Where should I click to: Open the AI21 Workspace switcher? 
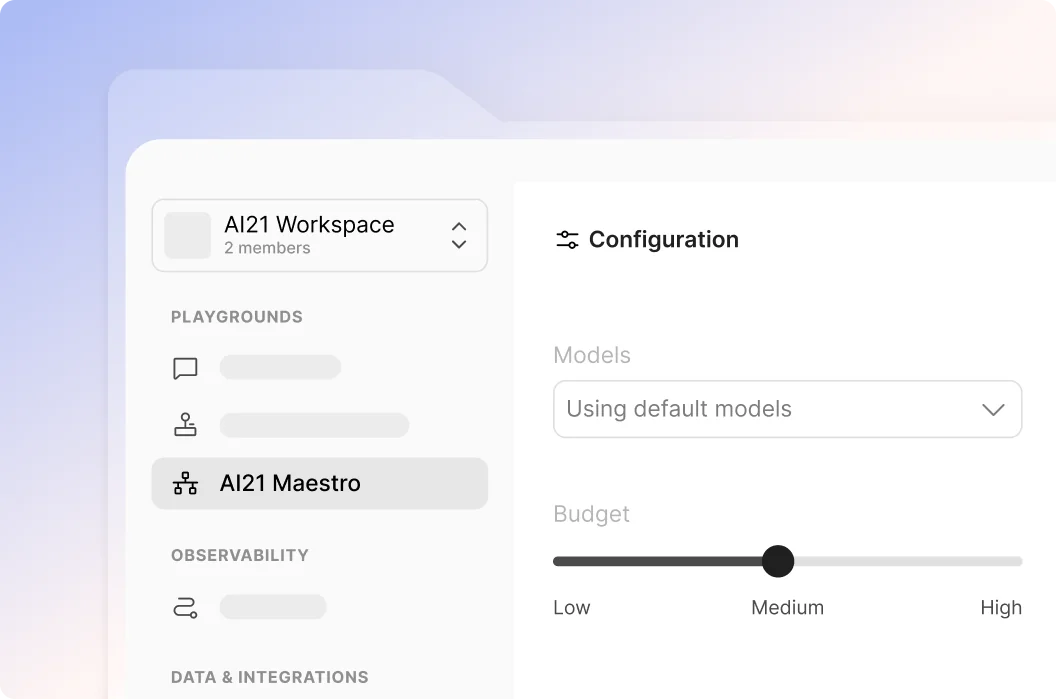click(320, 236)
